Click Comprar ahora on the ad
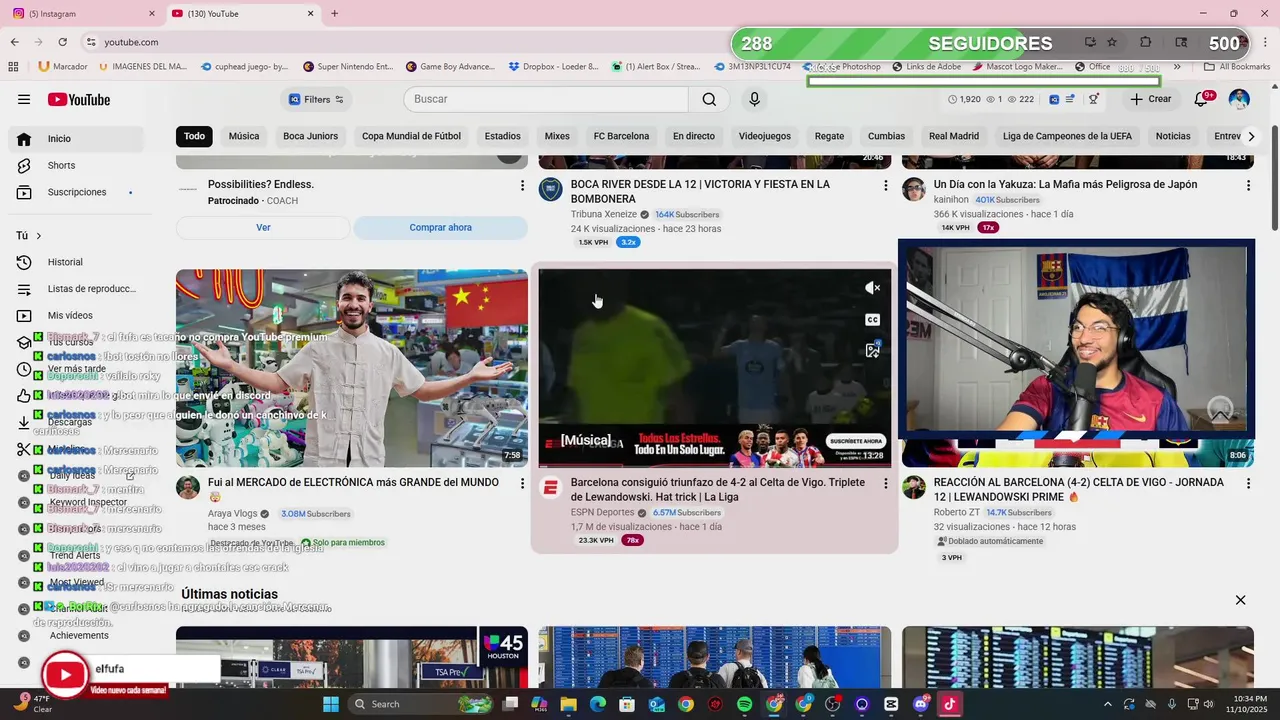The width and height of the screenshot is (1280, 720). click(440, 228)
